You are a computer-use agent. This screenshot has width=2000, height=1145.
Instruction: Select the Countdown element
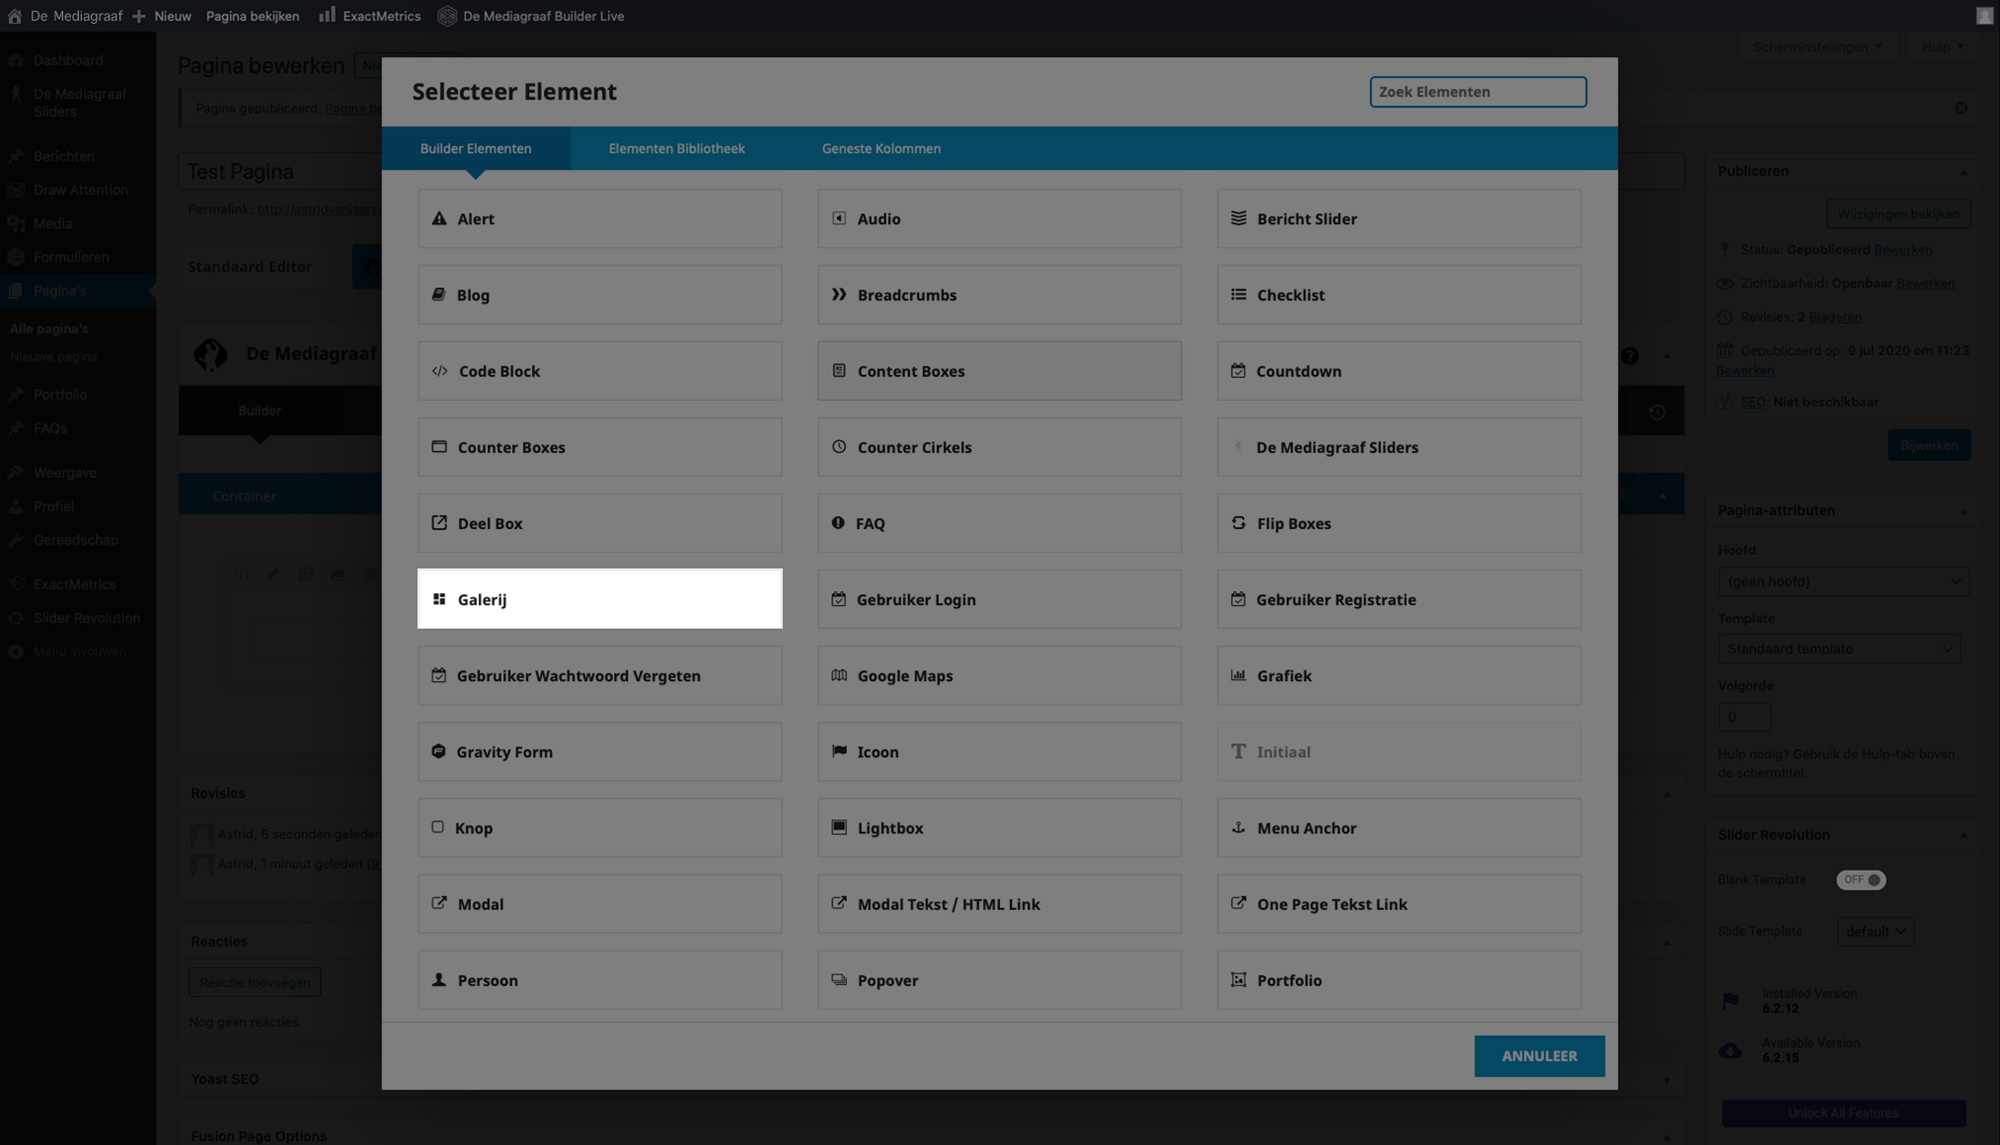click(1398, 371)
